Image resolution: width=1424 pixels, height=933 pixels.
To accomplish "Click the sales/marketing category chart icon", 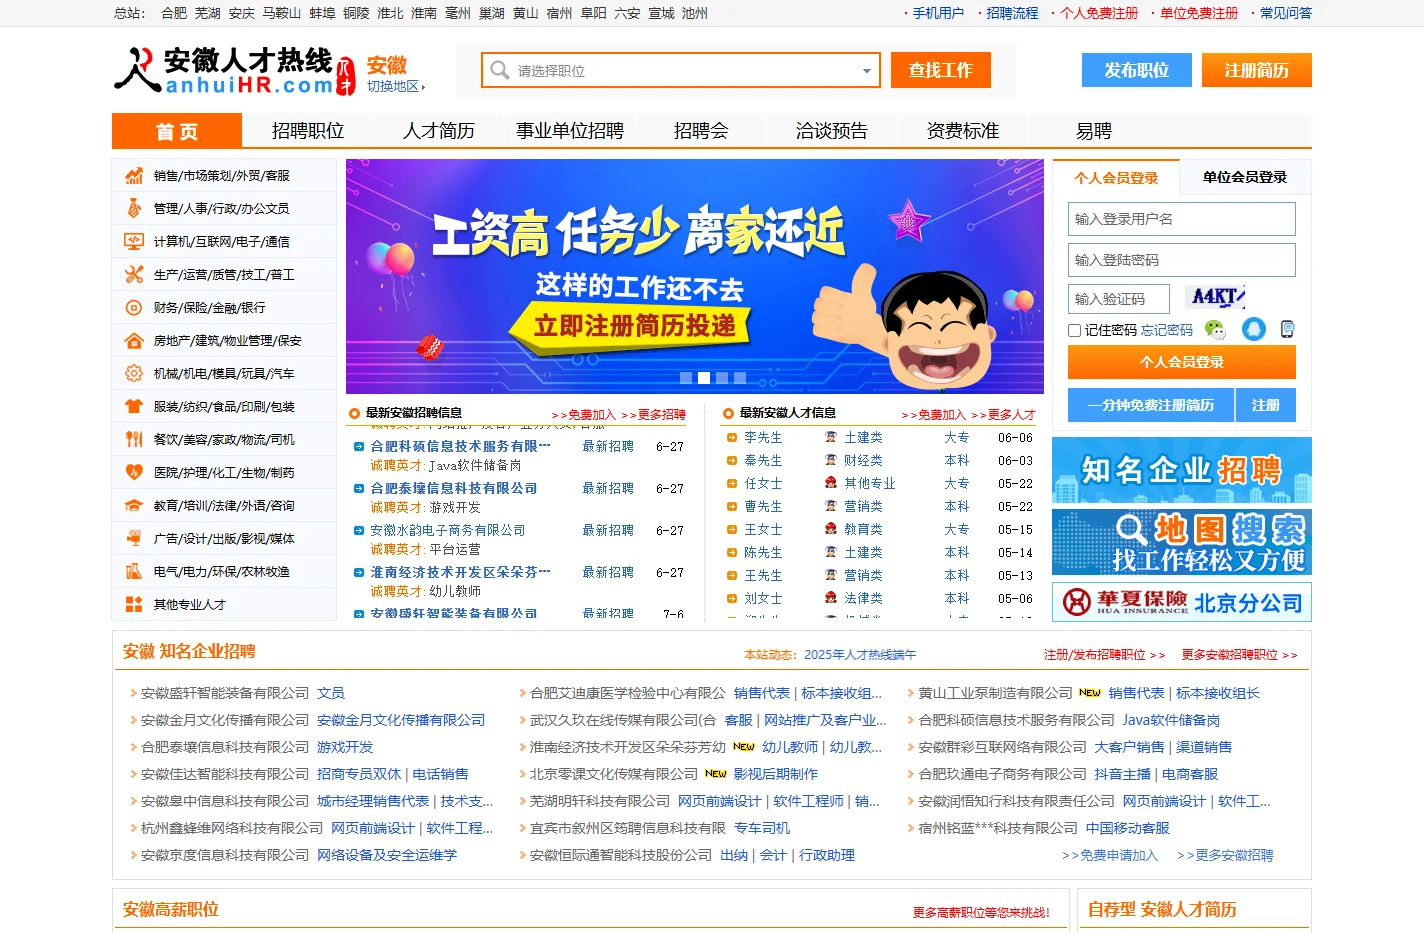I will pos(133,176).
